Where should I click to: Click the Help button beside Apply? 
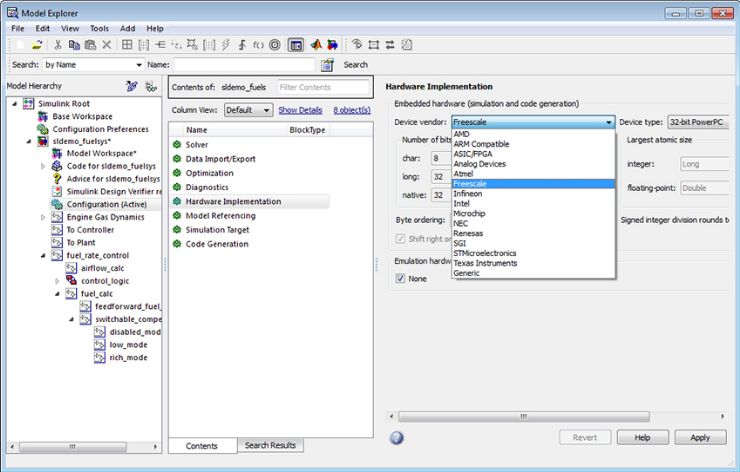pos(642,438)
